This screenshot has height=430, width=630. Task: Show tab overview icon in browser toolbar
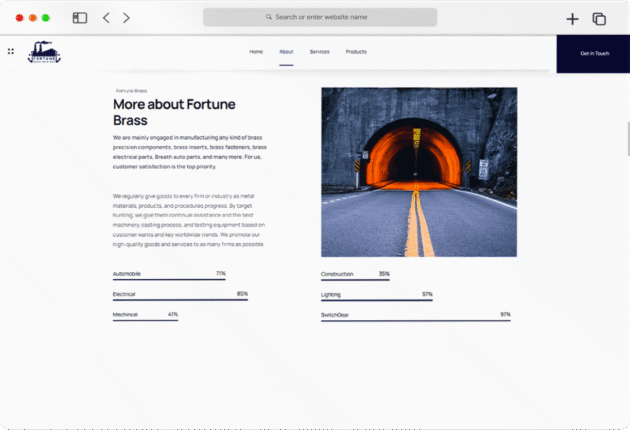click(x=599, y=18)
